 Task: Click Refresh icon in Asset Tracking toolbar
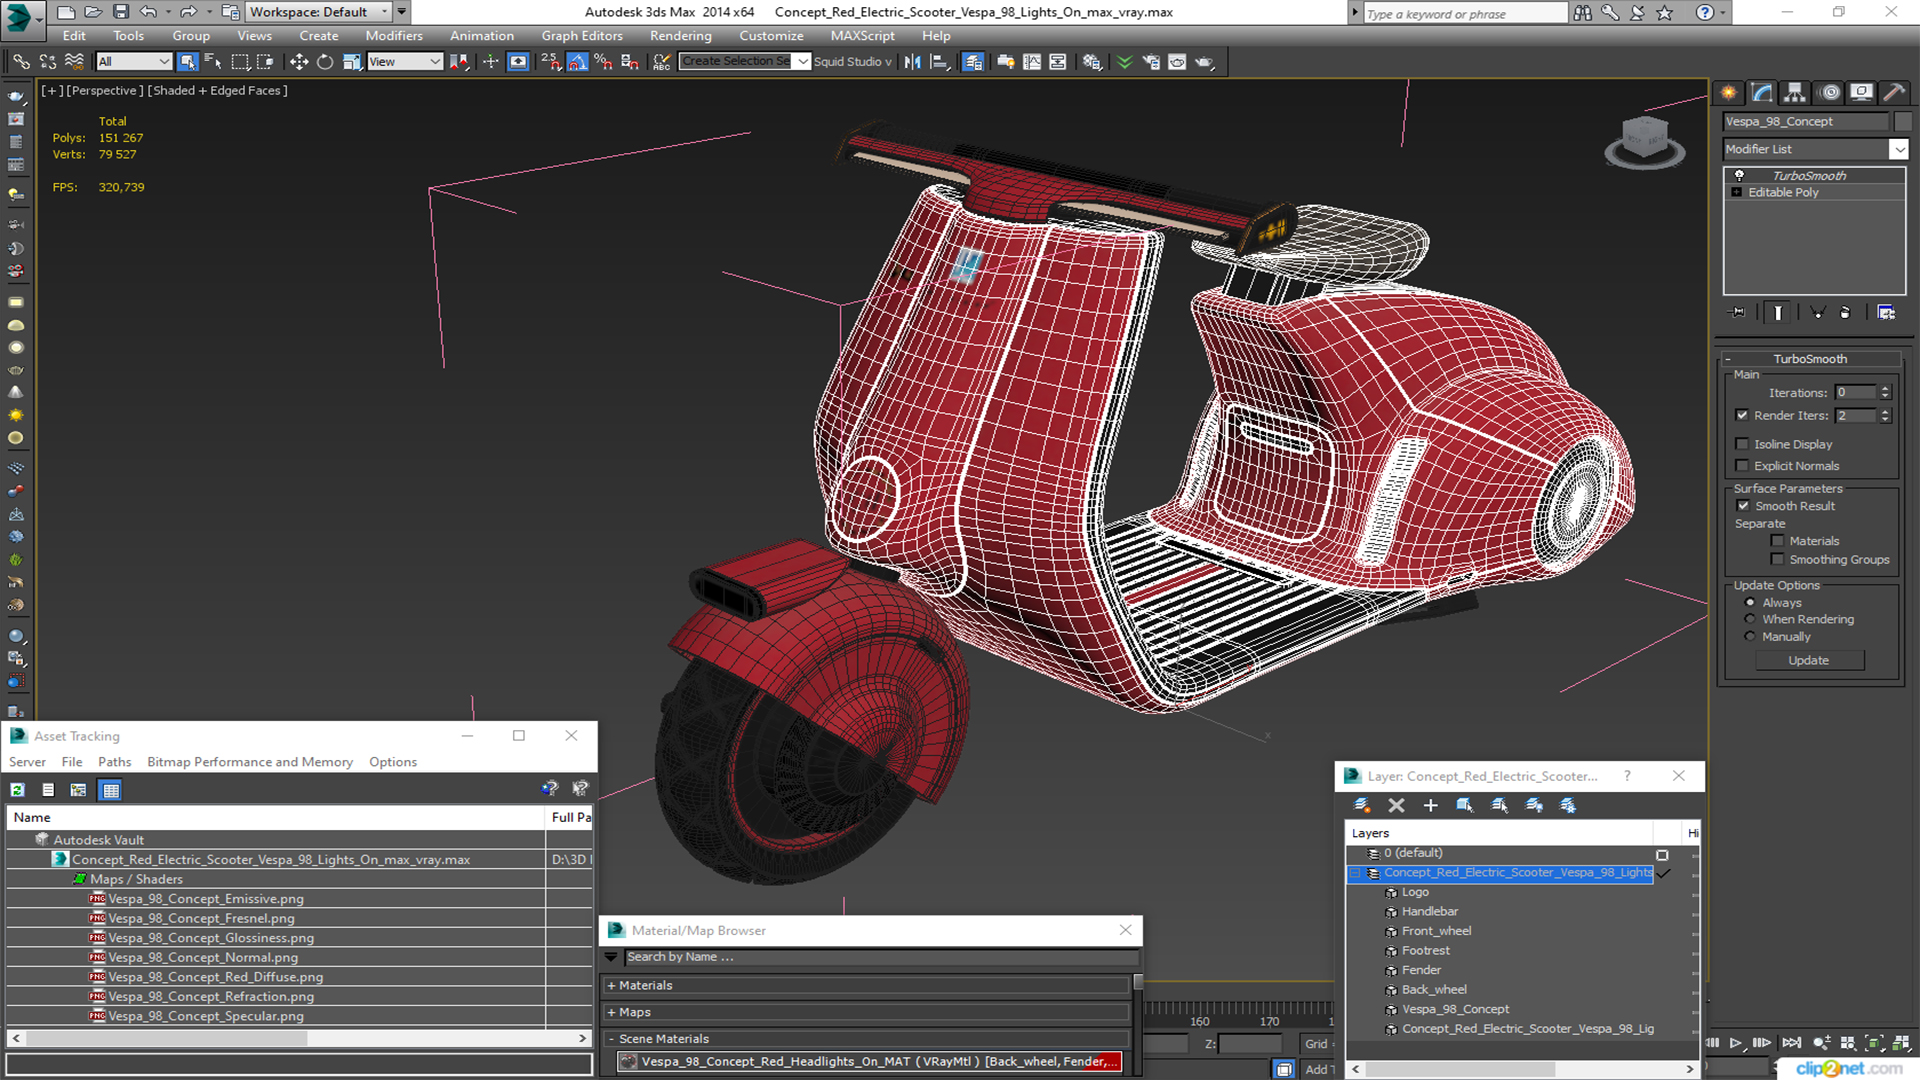pos(18,790)
